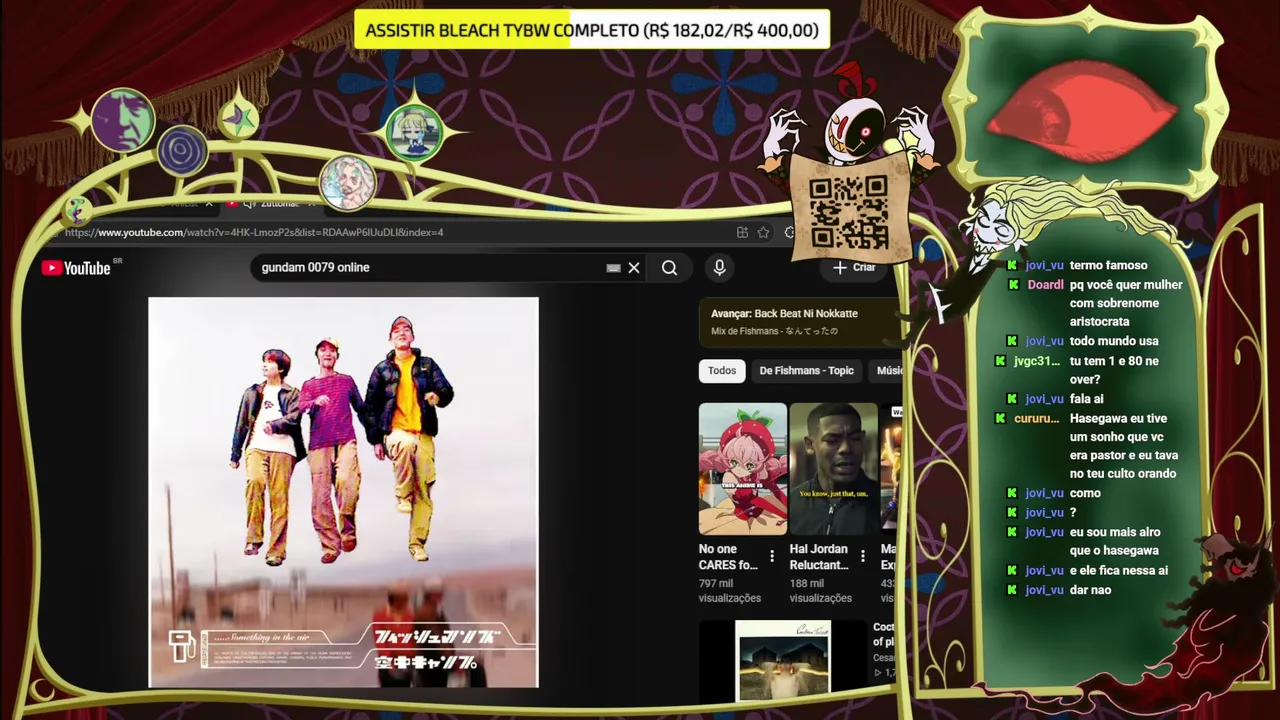Click the extension icon left of the bookmark star

point(742,232)
